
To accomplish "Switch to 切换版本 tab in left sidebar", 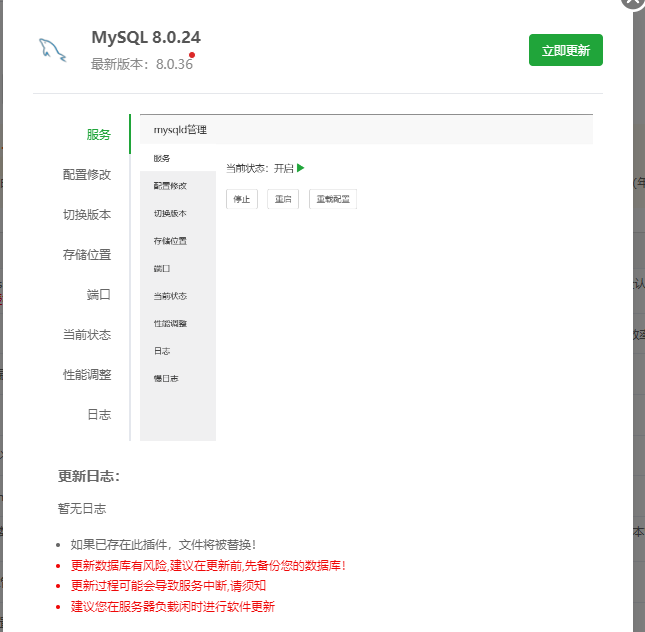I will coord(87,214).
